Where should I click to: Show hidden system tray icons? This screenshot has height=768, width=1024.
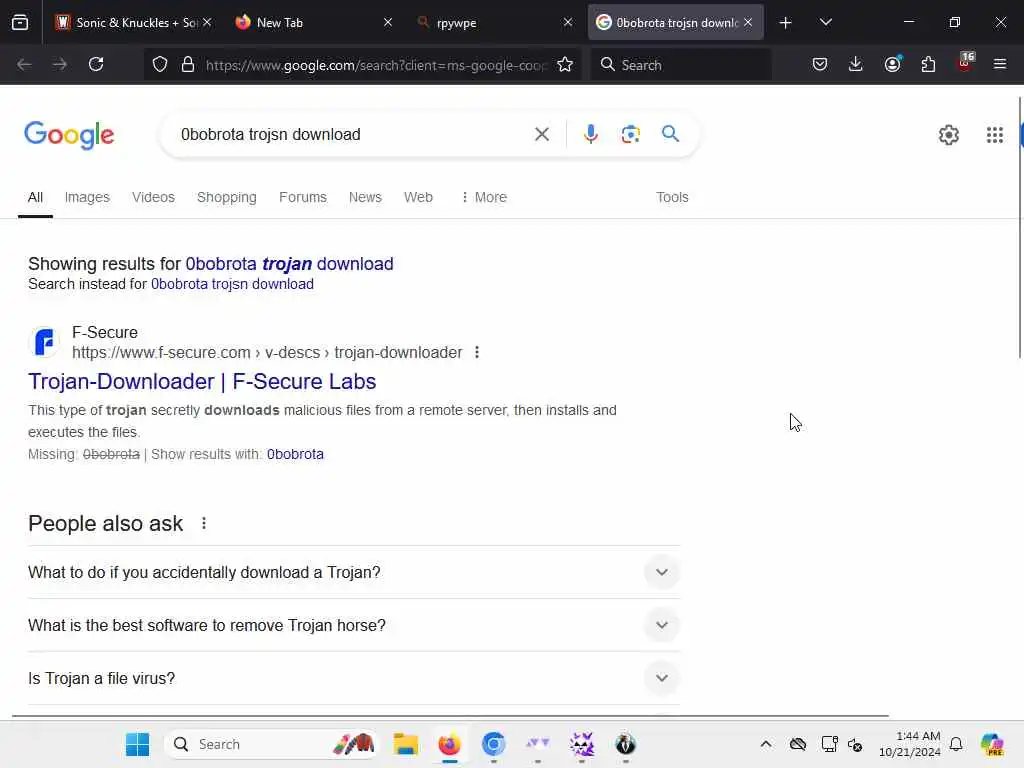pyautogui.click(x=766, y=744)
